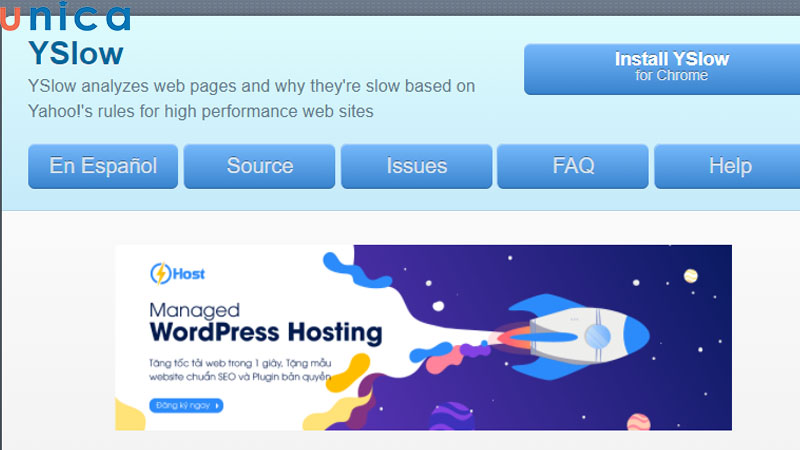
Task: Open the En Español page
Action: 103,166
